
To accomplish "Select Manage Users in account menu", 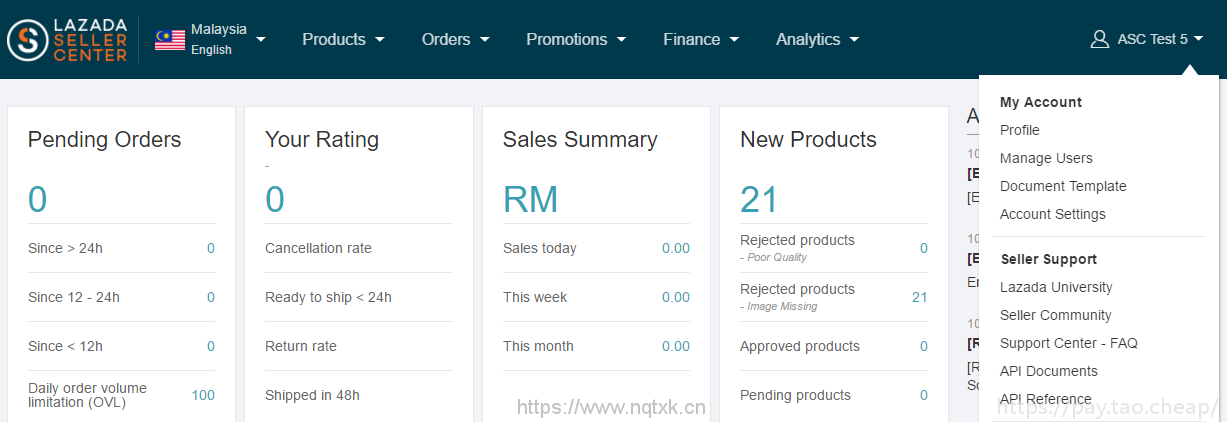I will pyautogui.click(x=1046, y=158).
